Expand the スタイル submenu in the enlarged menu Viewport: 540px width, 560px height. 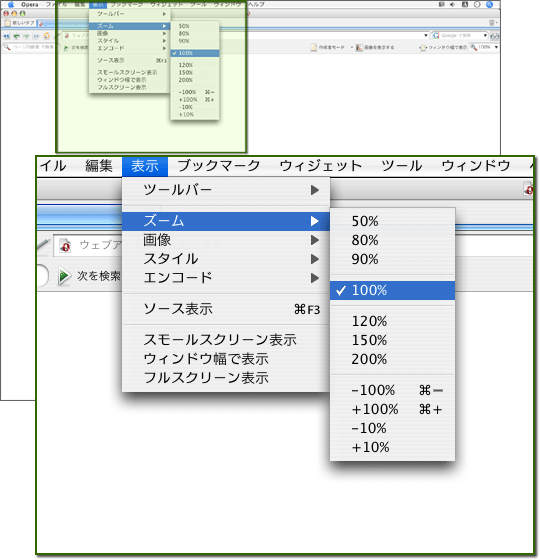coord(226,259)
